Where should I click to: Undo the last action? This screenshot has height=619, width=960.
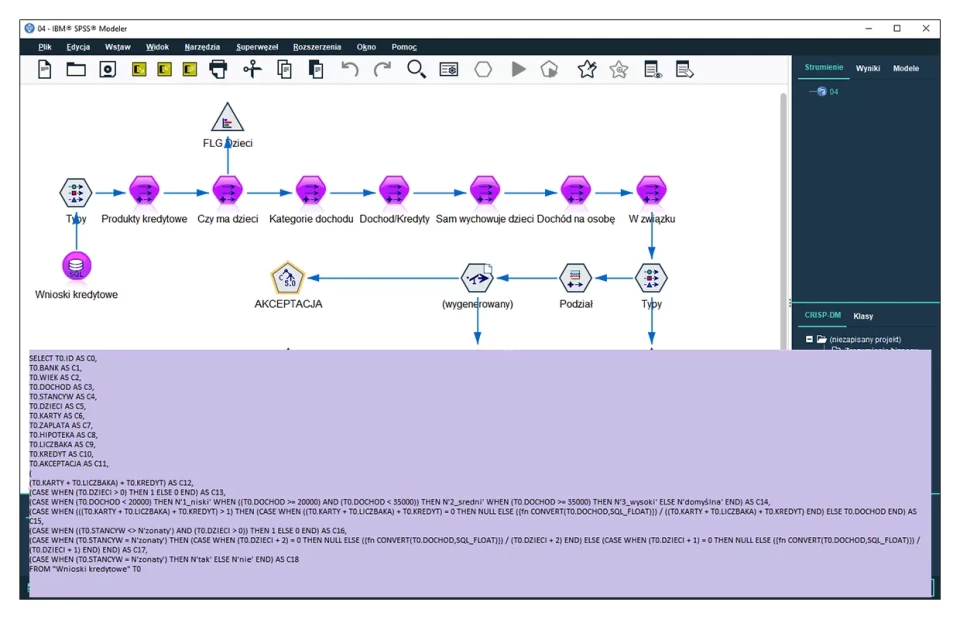click(349, 70)
